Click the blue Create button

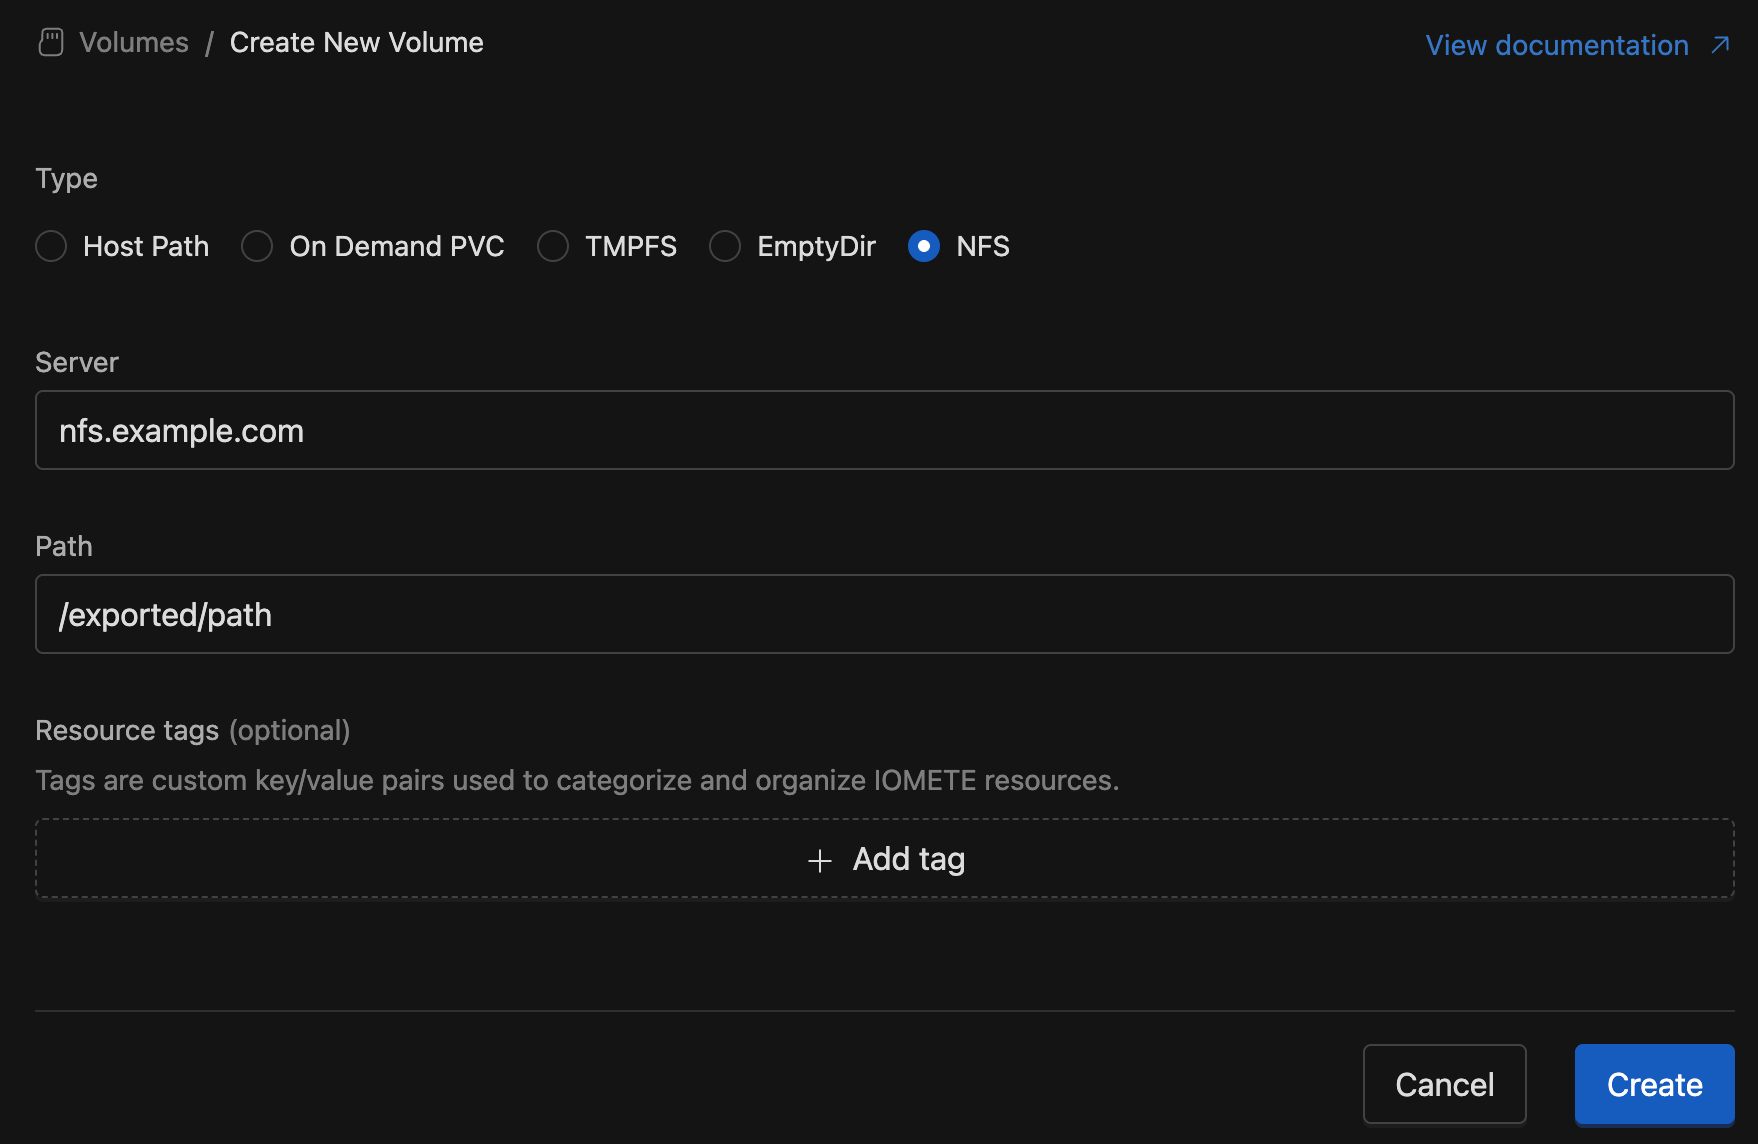point(1654,1084)
